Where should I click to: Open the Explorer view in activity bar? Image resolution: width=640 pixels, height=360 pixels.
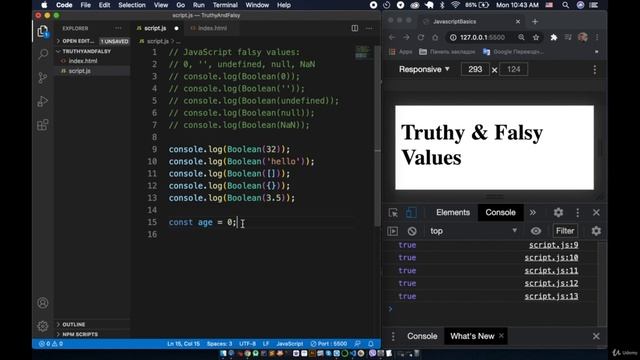coord(42,31)
